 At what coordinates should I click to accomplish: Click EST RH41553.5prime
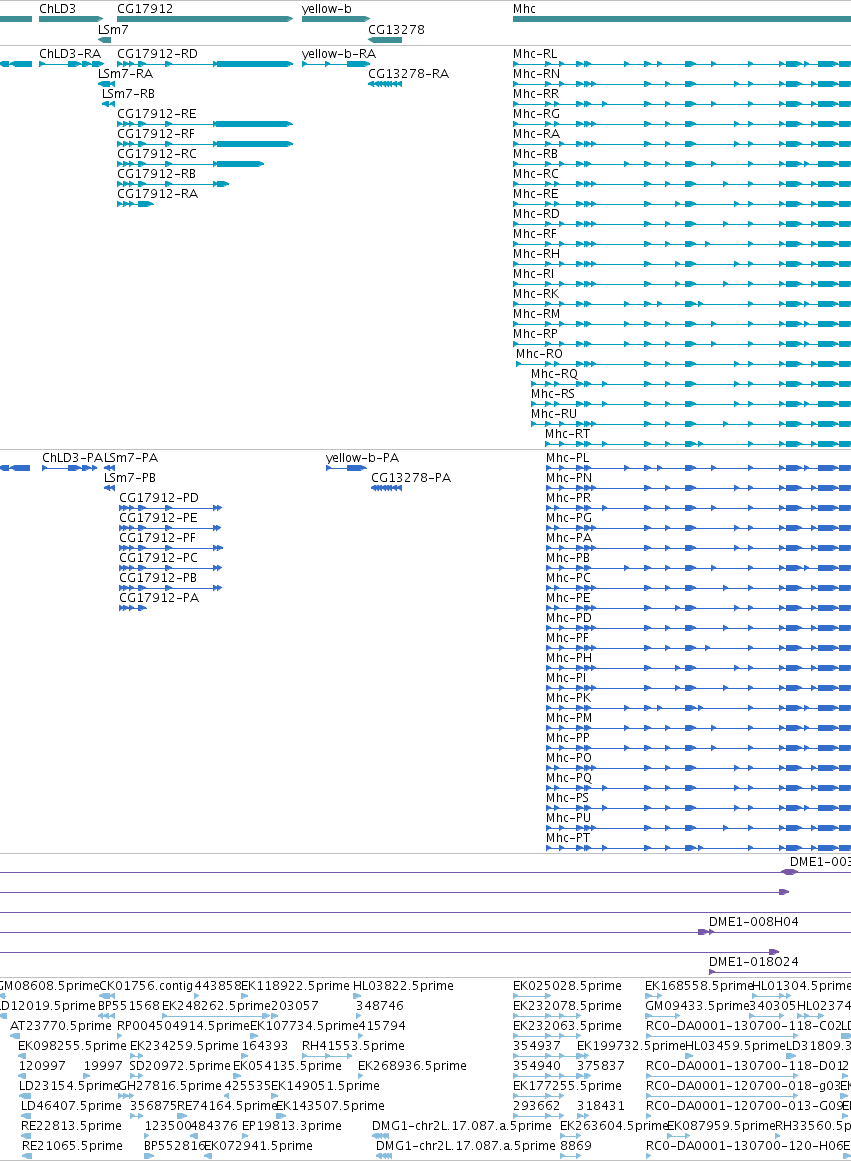[353, 1046]
